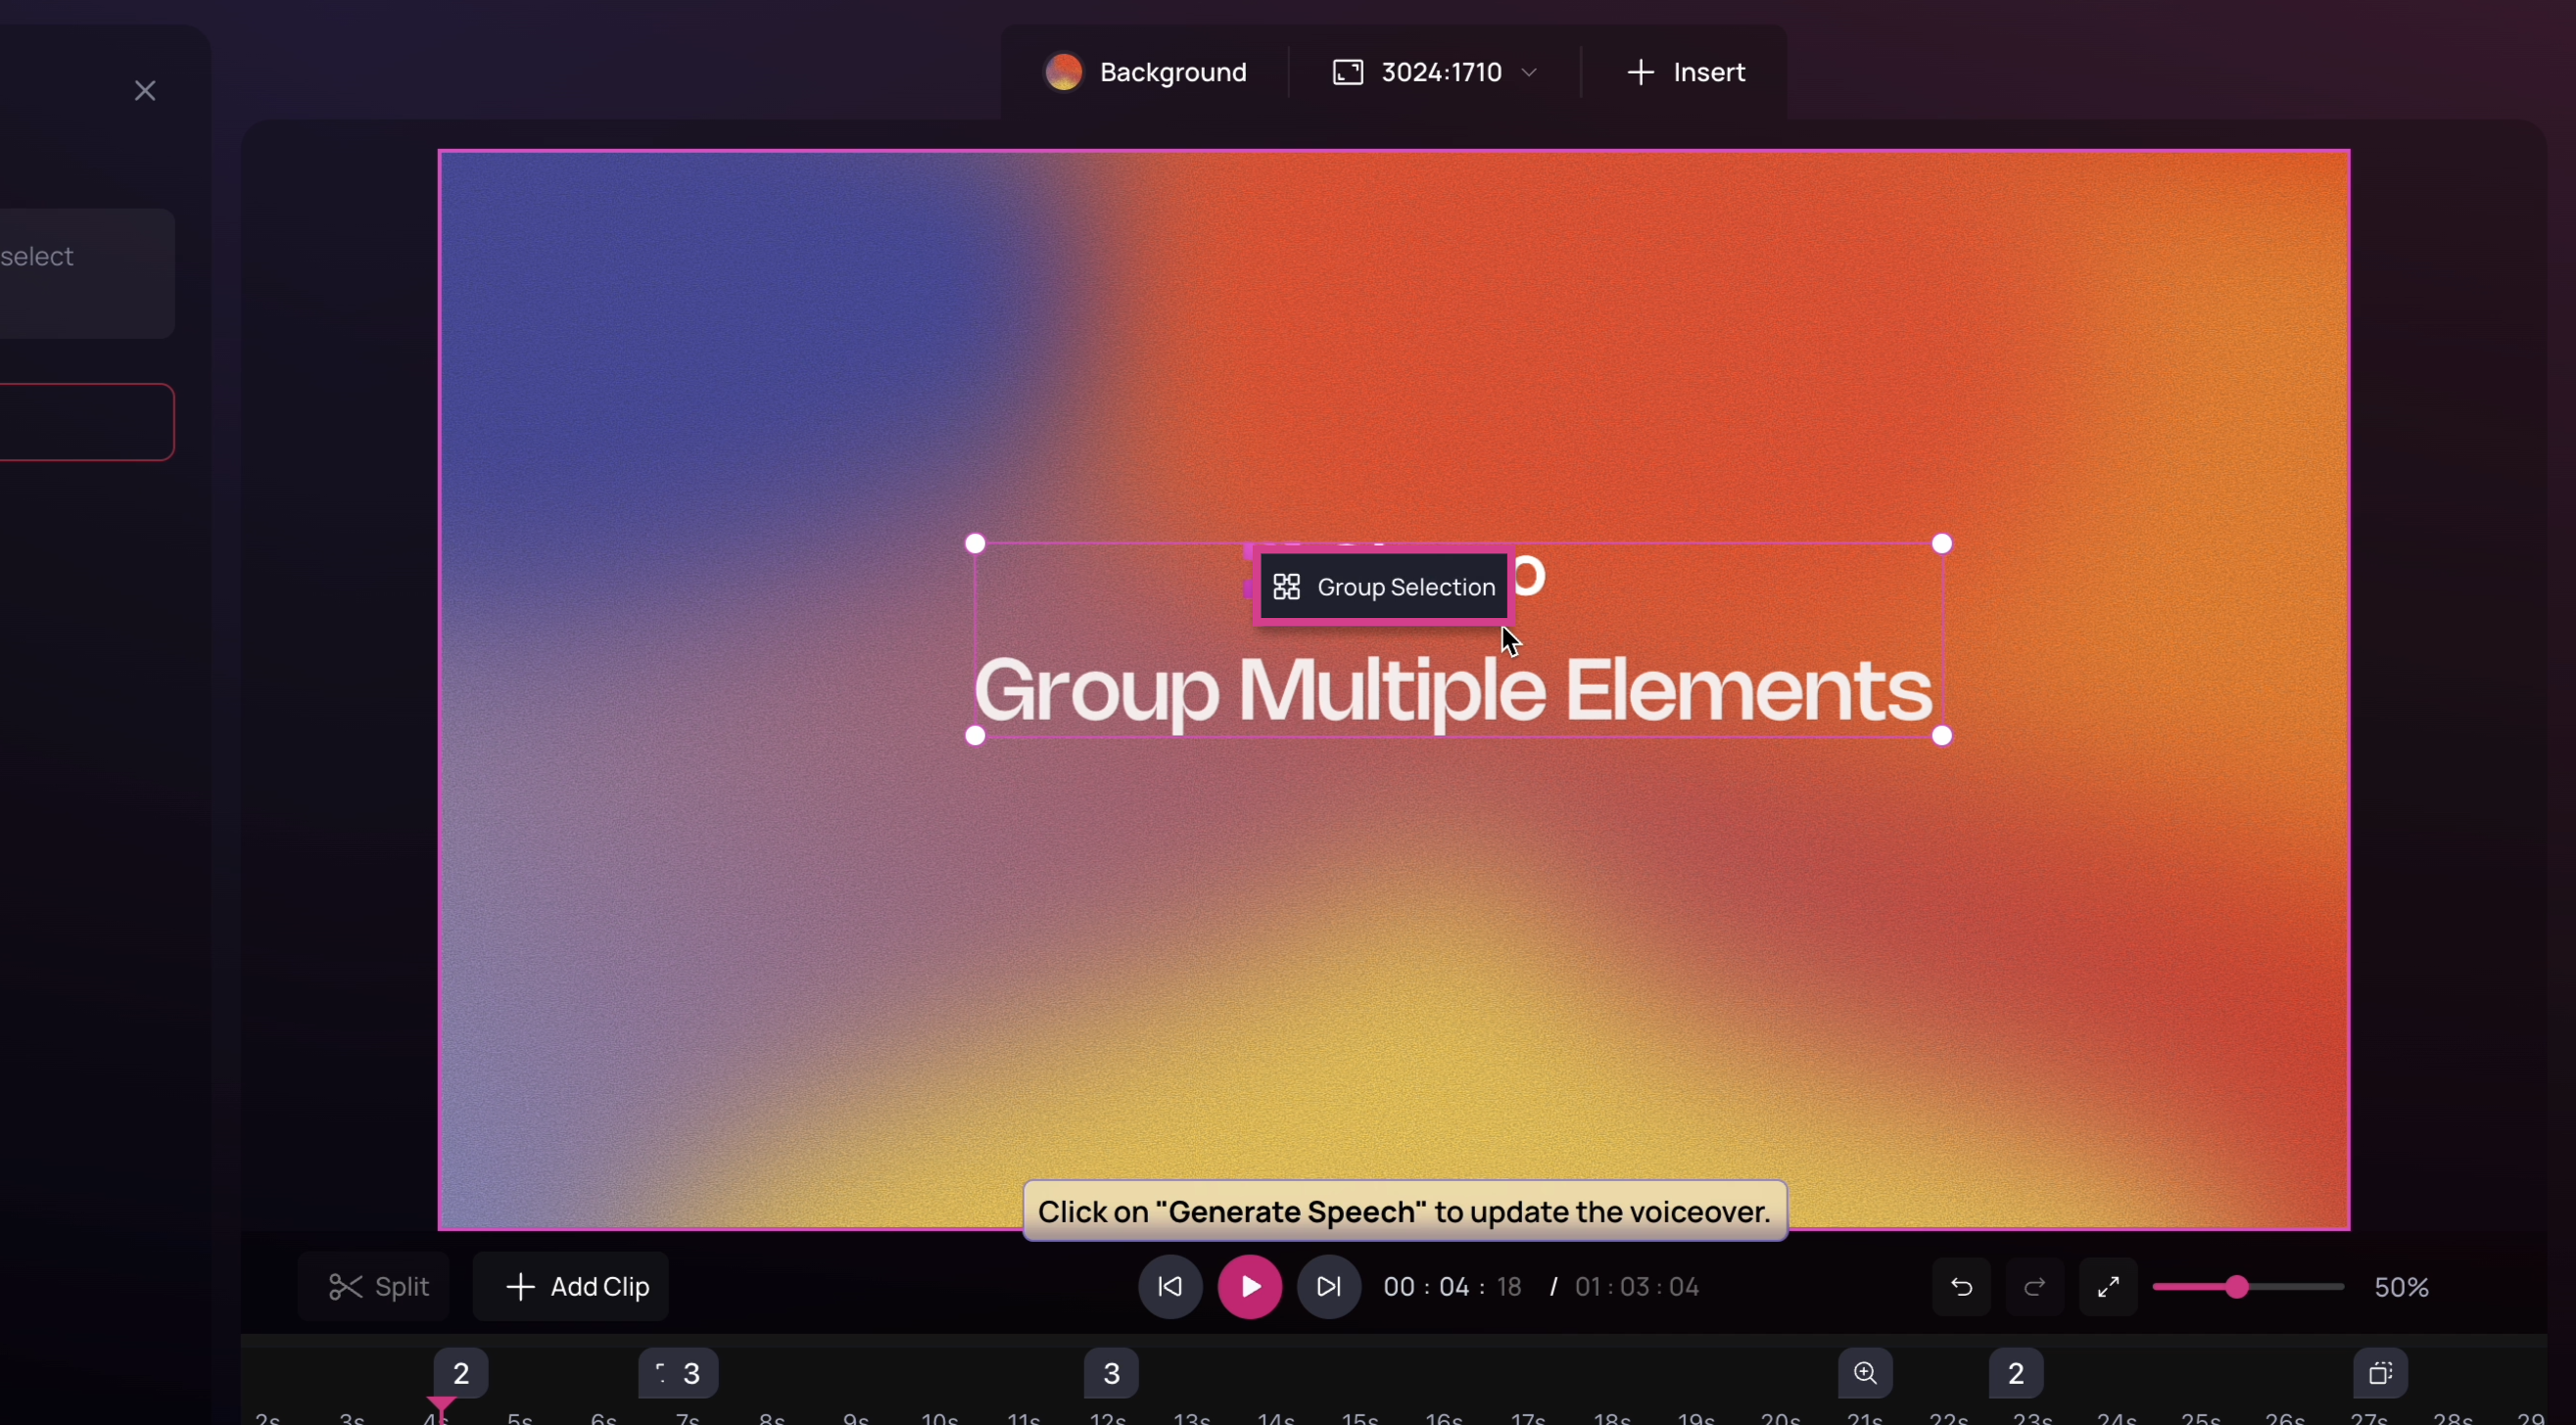The height and width of the screenshot is (1425, 2576).
Task: Toggle fullscreen preview with expand icon
Action: 2108,1286
